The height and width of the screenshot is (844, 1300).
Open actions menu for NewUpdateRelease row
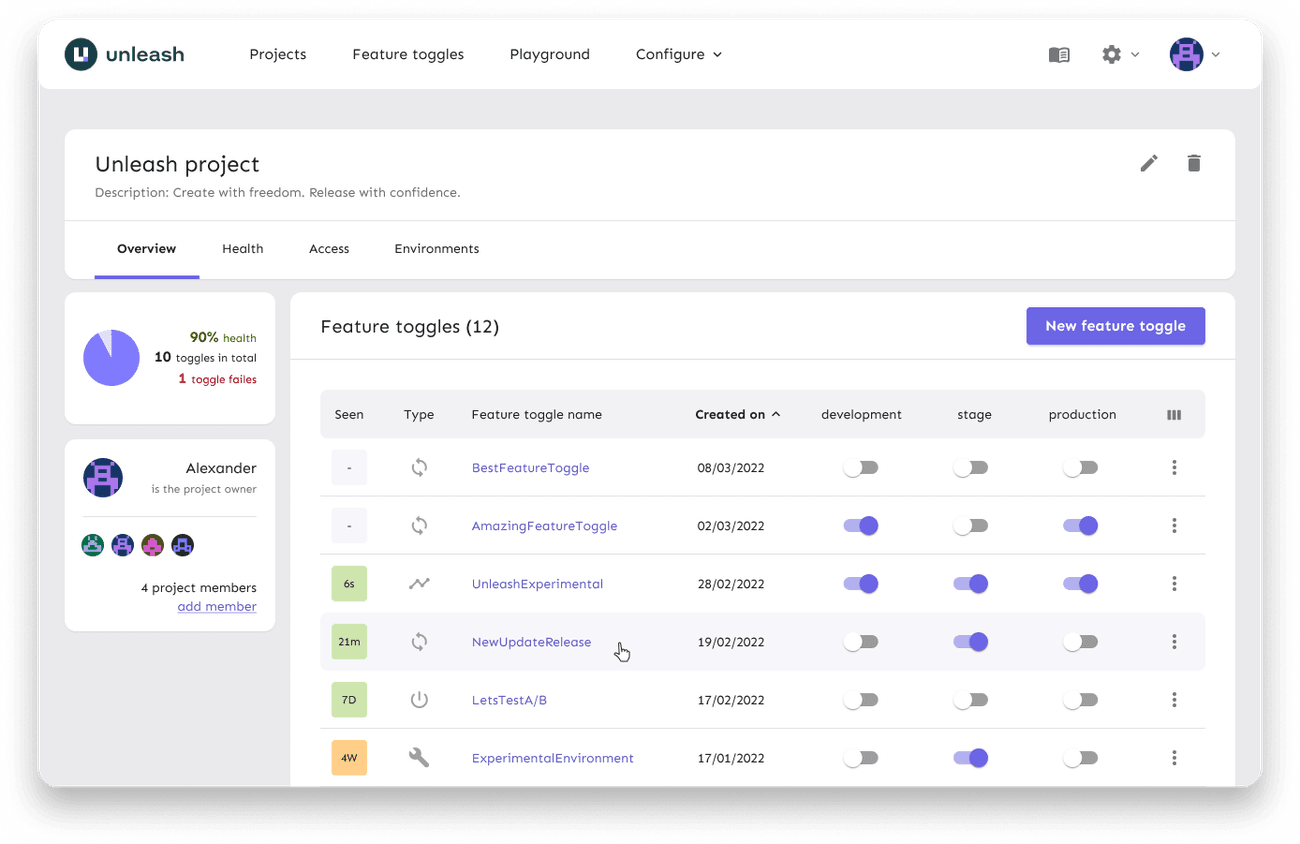point(1174,642)
